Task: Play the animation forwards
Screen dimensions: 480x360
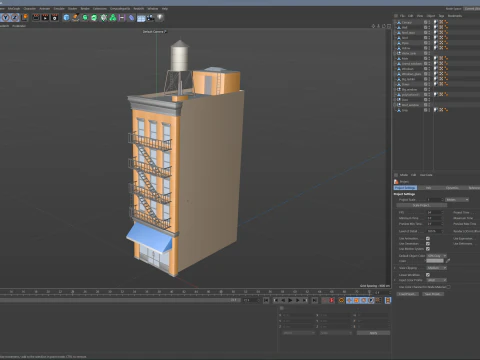Action: 290,300
